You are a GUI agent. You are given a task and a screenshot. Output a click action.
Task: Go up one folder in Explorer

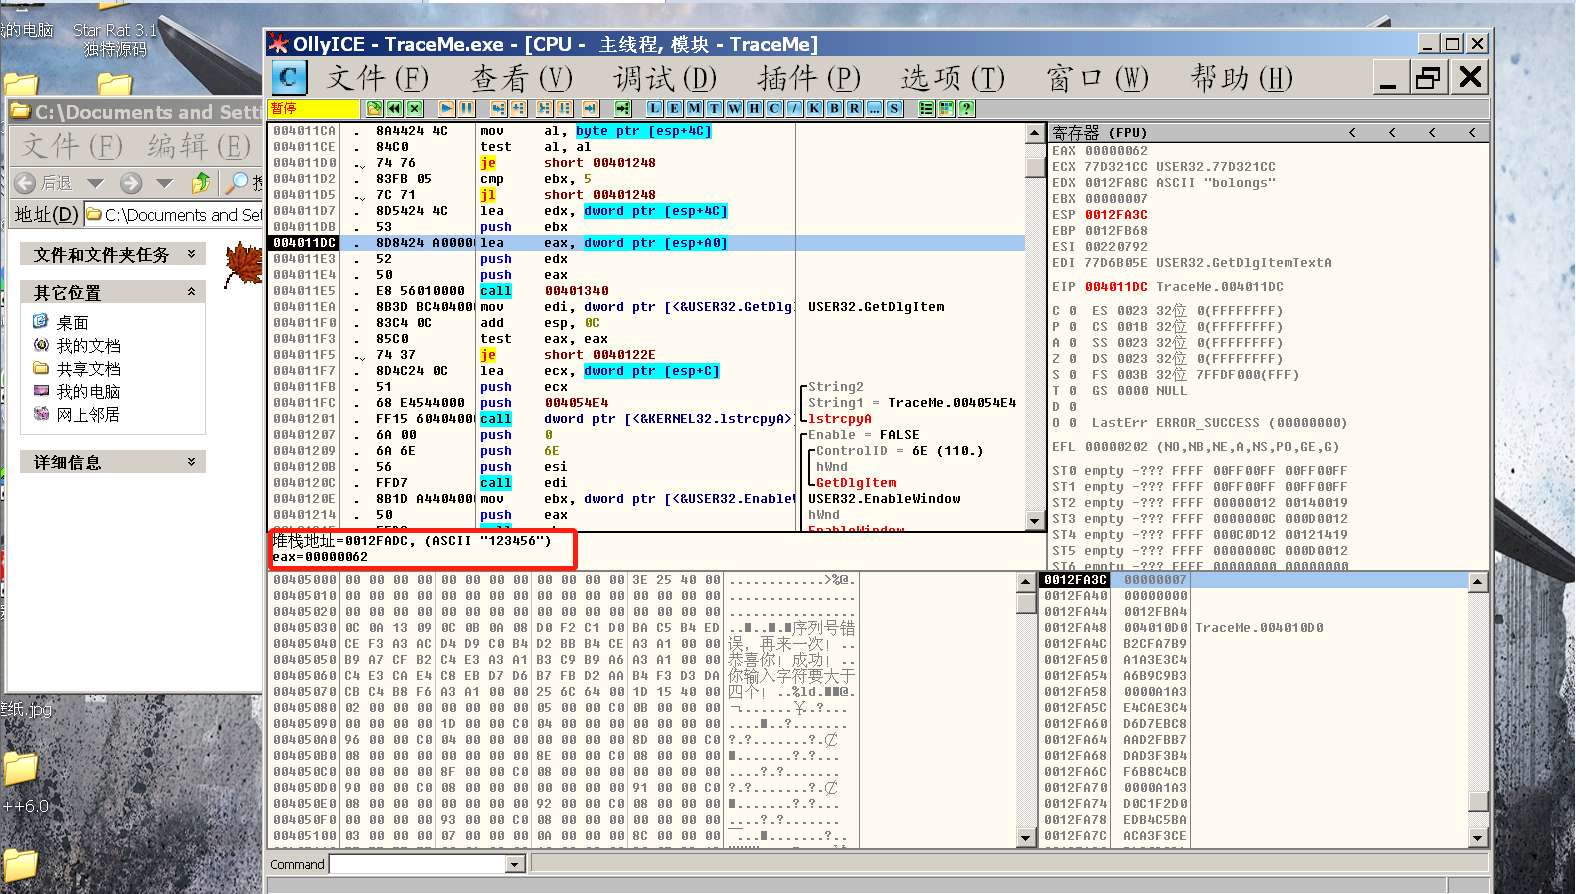[x=201, y=183]
